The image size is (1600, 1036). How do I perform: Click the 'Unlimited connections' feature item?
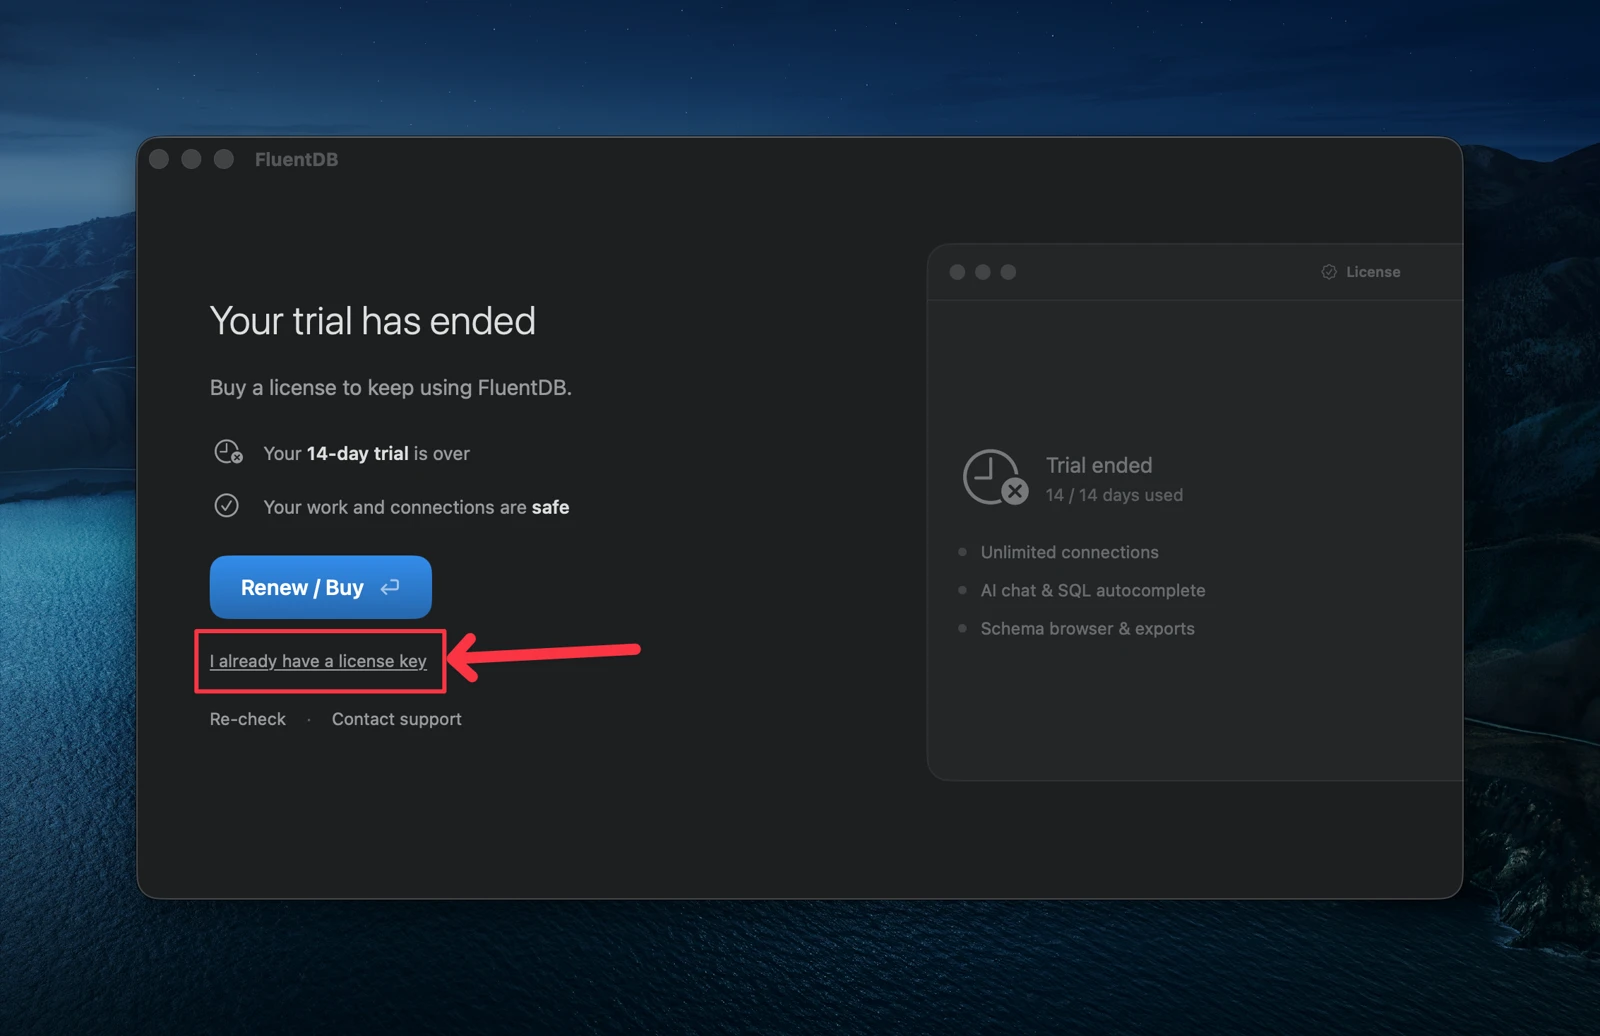1069,552
